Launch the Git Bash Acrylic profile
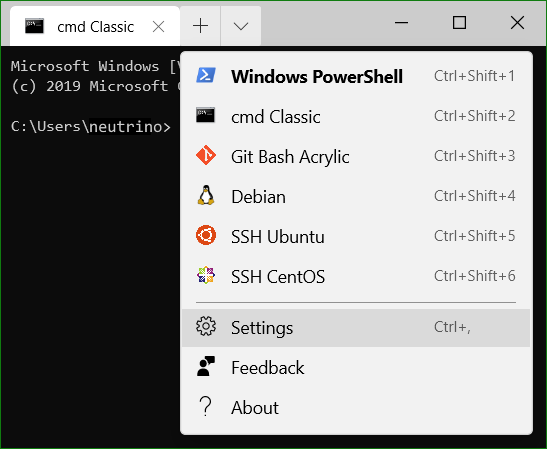Screen dimensions: 547x449 pyautogui.click(x=356, y=156)
